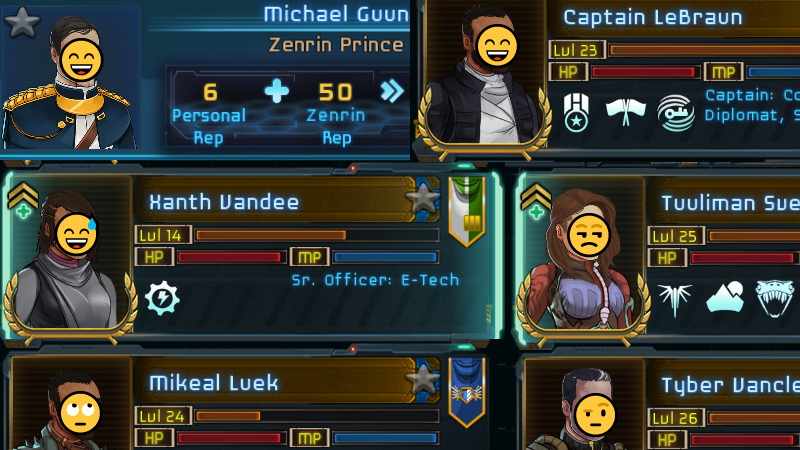800x450 pixels.
Task: Expand reputation details with double arrow
Action: click(392, 91)
